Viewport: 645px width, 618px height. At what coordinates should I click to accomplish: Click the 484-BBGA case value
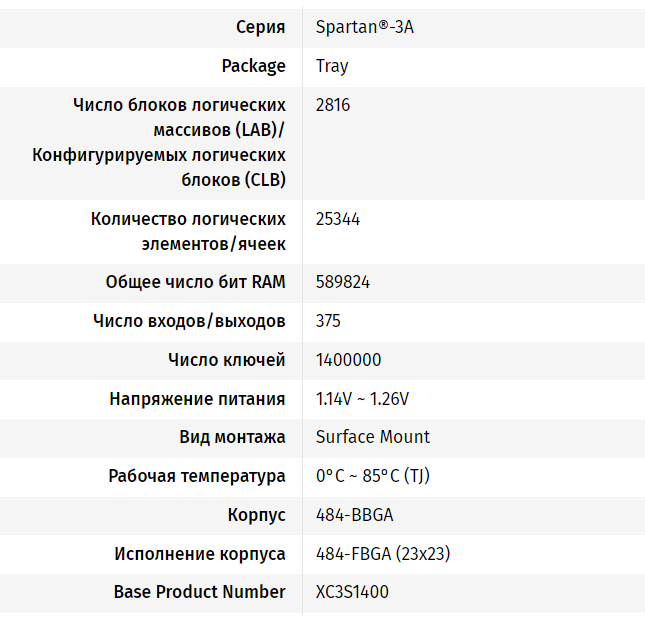[354, 515]
